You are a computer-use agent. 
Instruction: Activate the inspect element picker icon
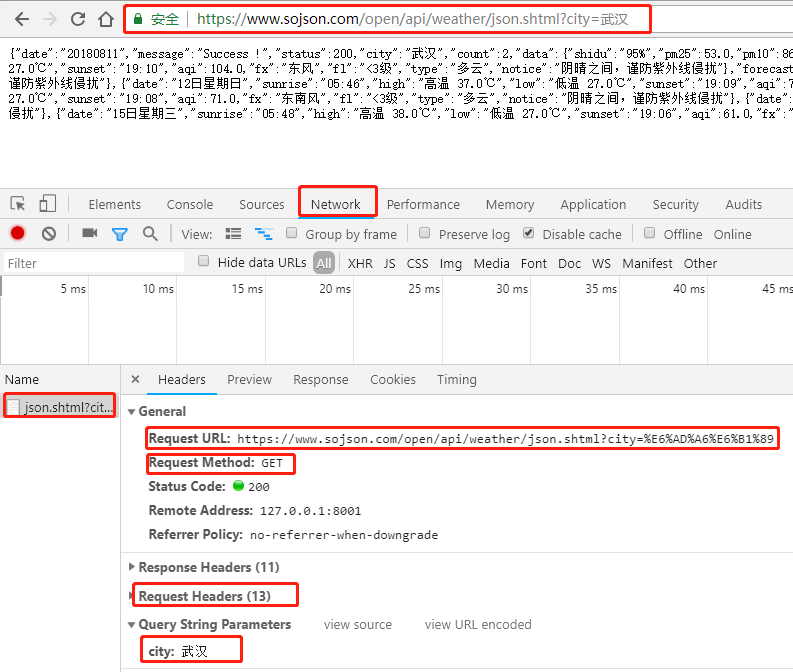pyautogui.click(x=18, y=204)
